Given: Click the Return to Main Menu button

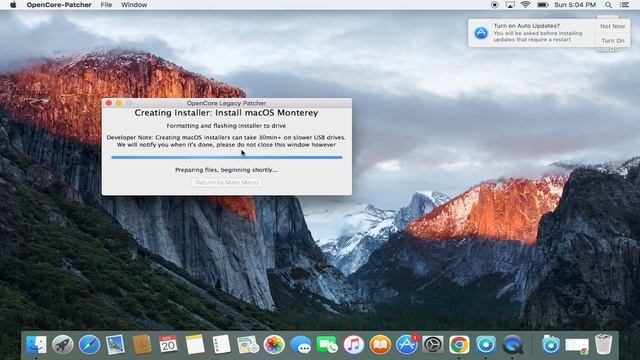Looking at the screenshot, I should click(x=227, y=182).
